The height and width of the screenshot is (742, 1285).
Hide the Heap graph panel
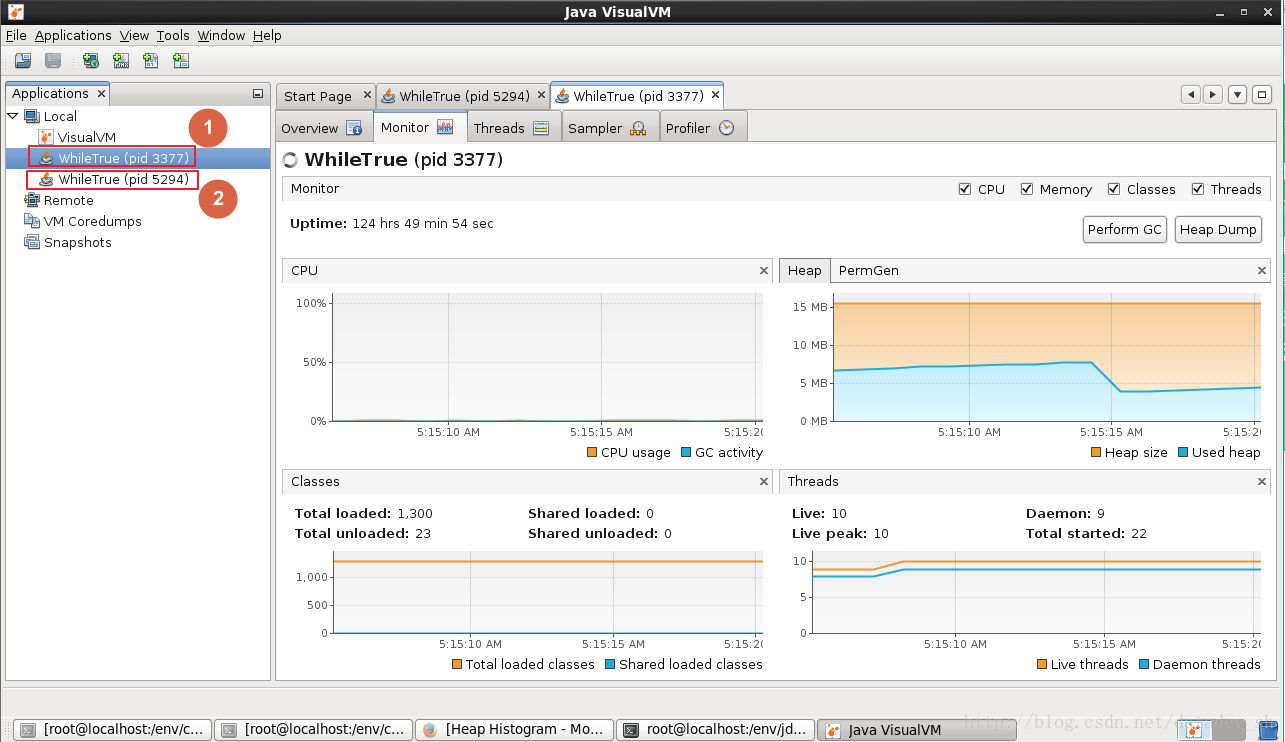point(1262,271)
